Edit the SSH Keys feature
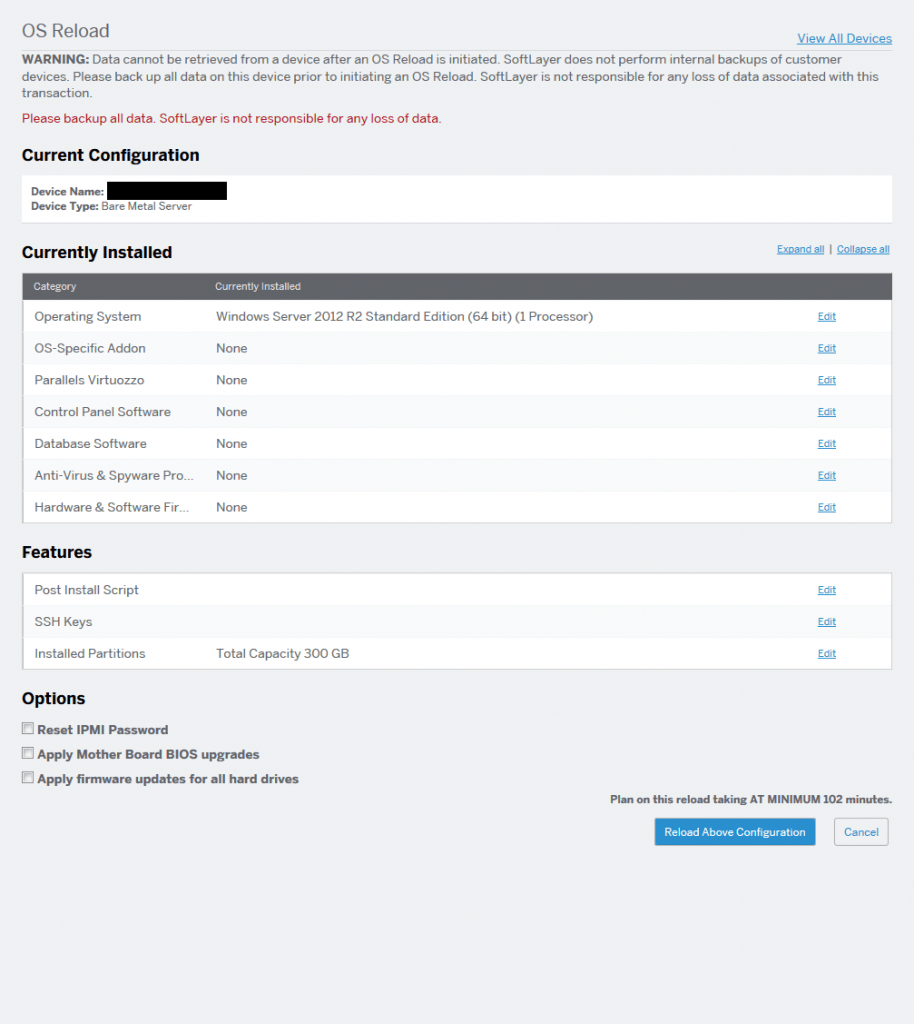 point(827,622)
